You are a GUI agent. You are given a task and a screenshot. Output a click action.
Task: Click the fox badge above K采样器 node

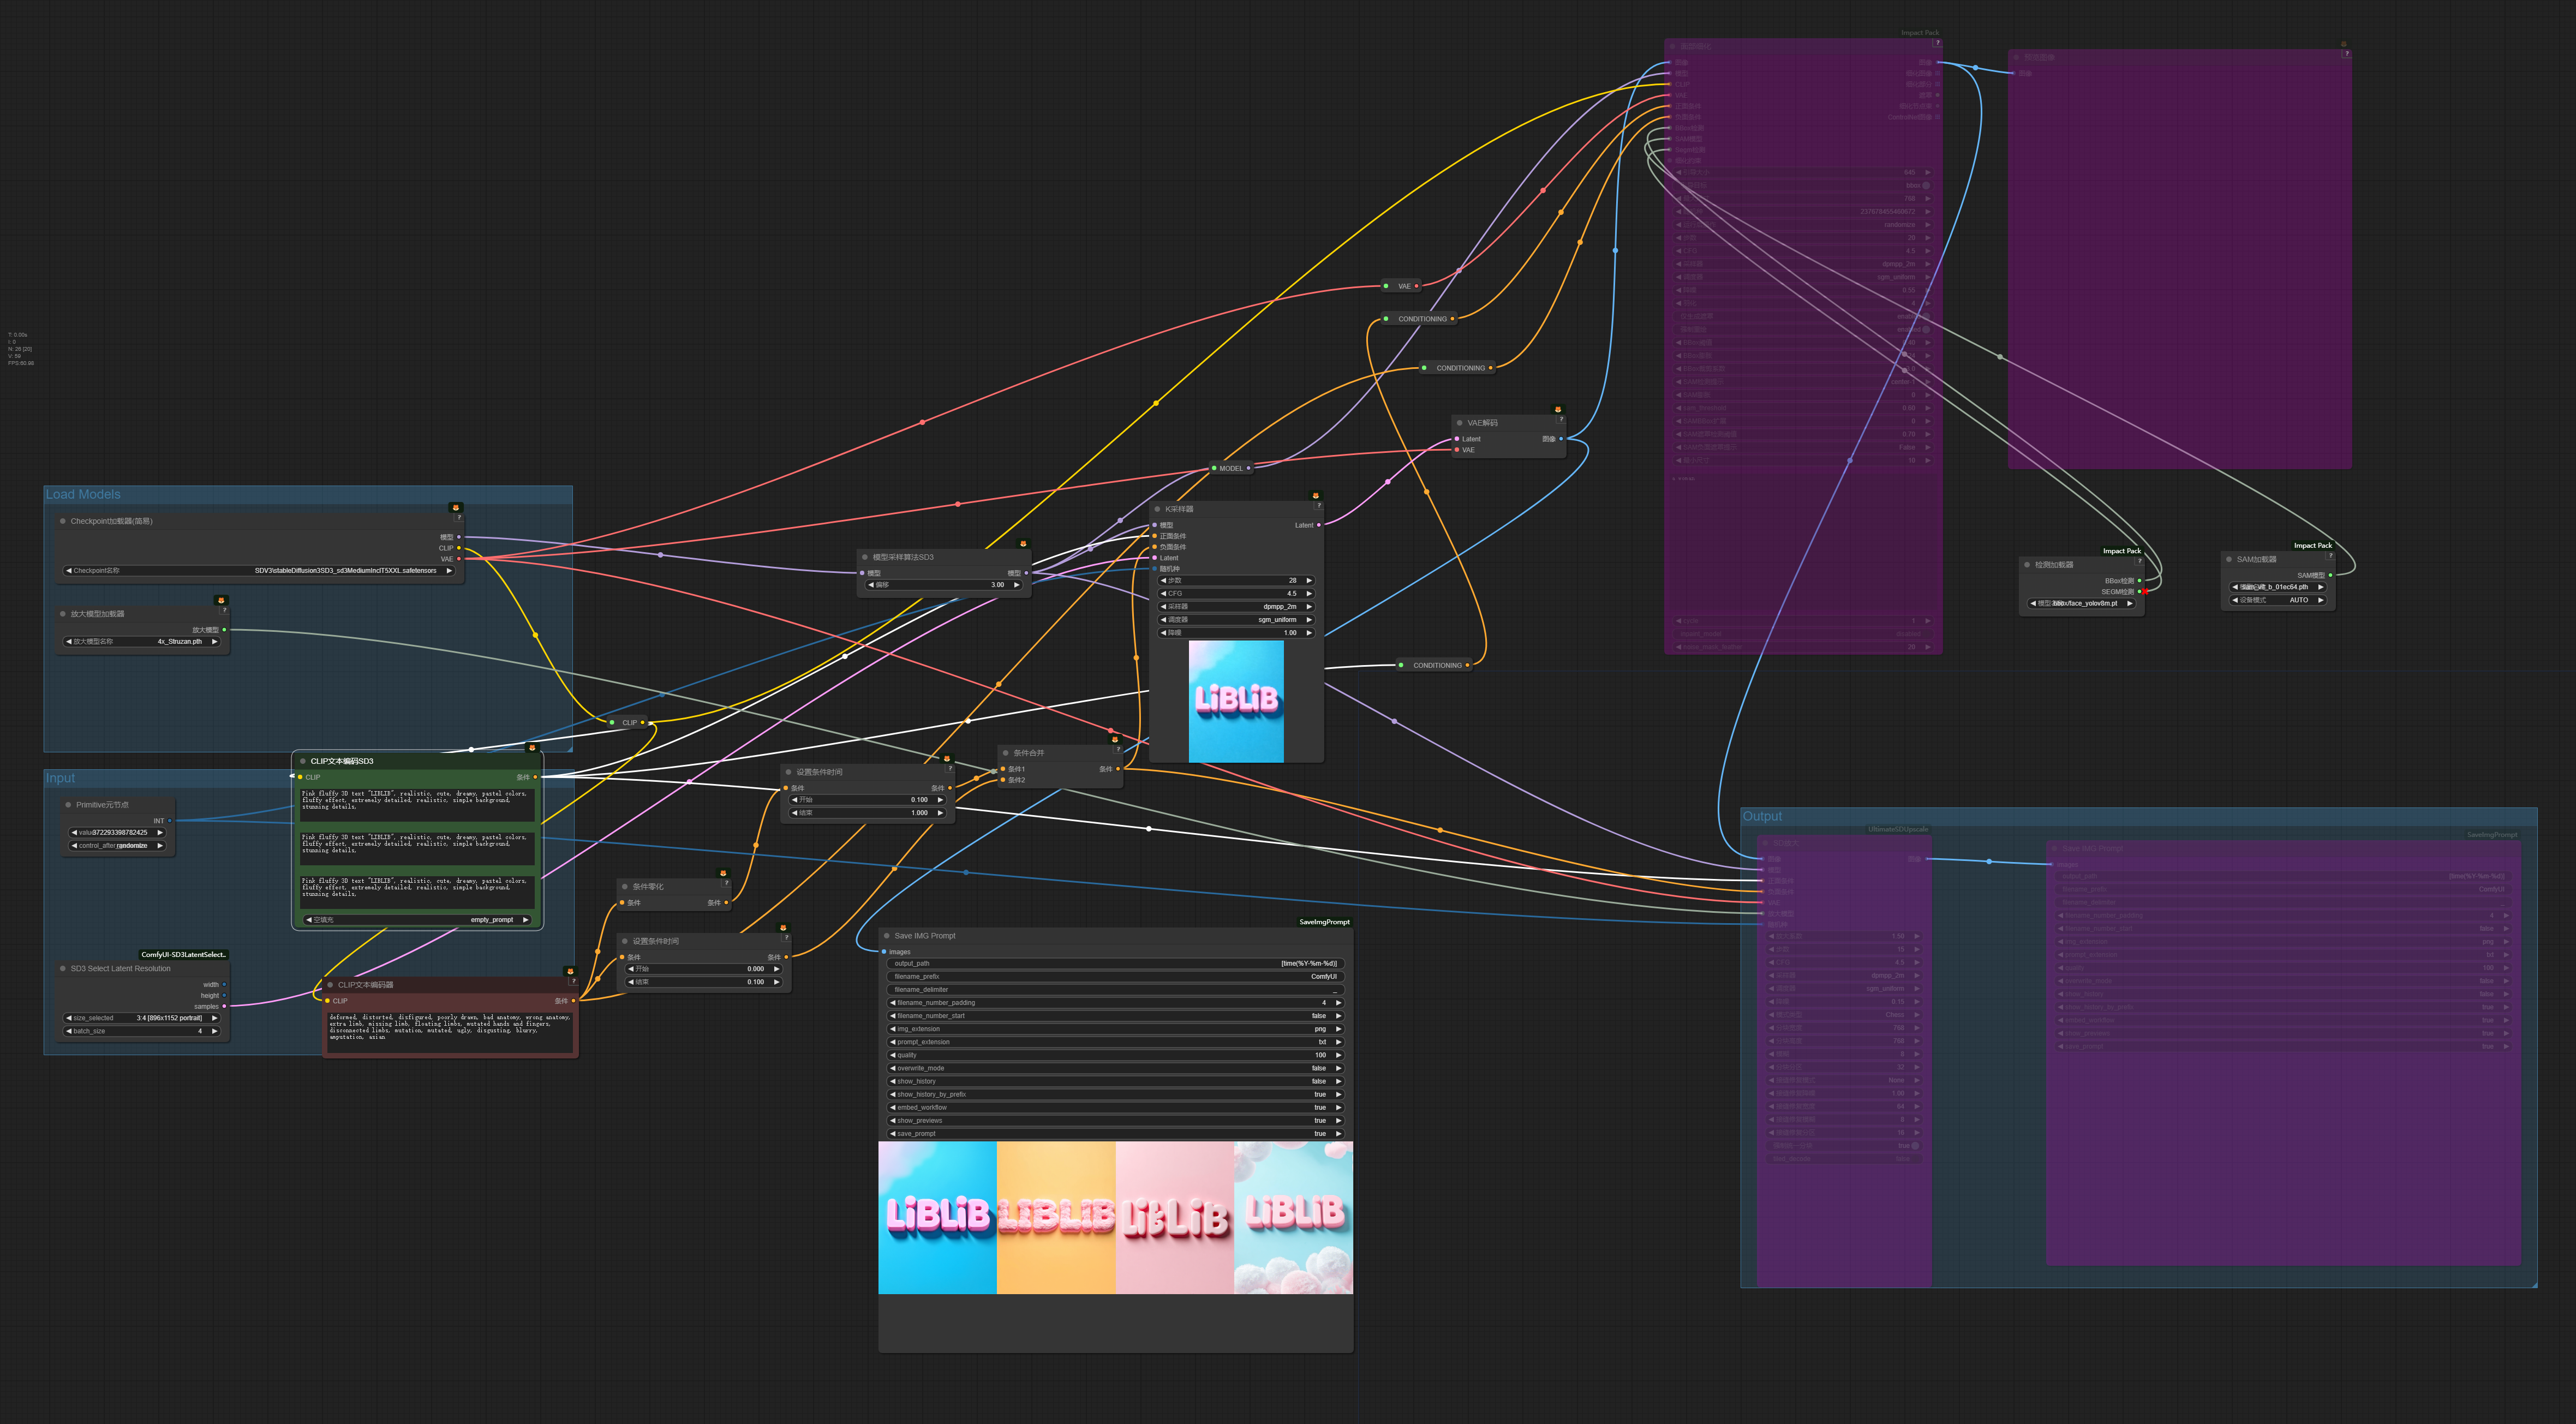[1316, 495]
